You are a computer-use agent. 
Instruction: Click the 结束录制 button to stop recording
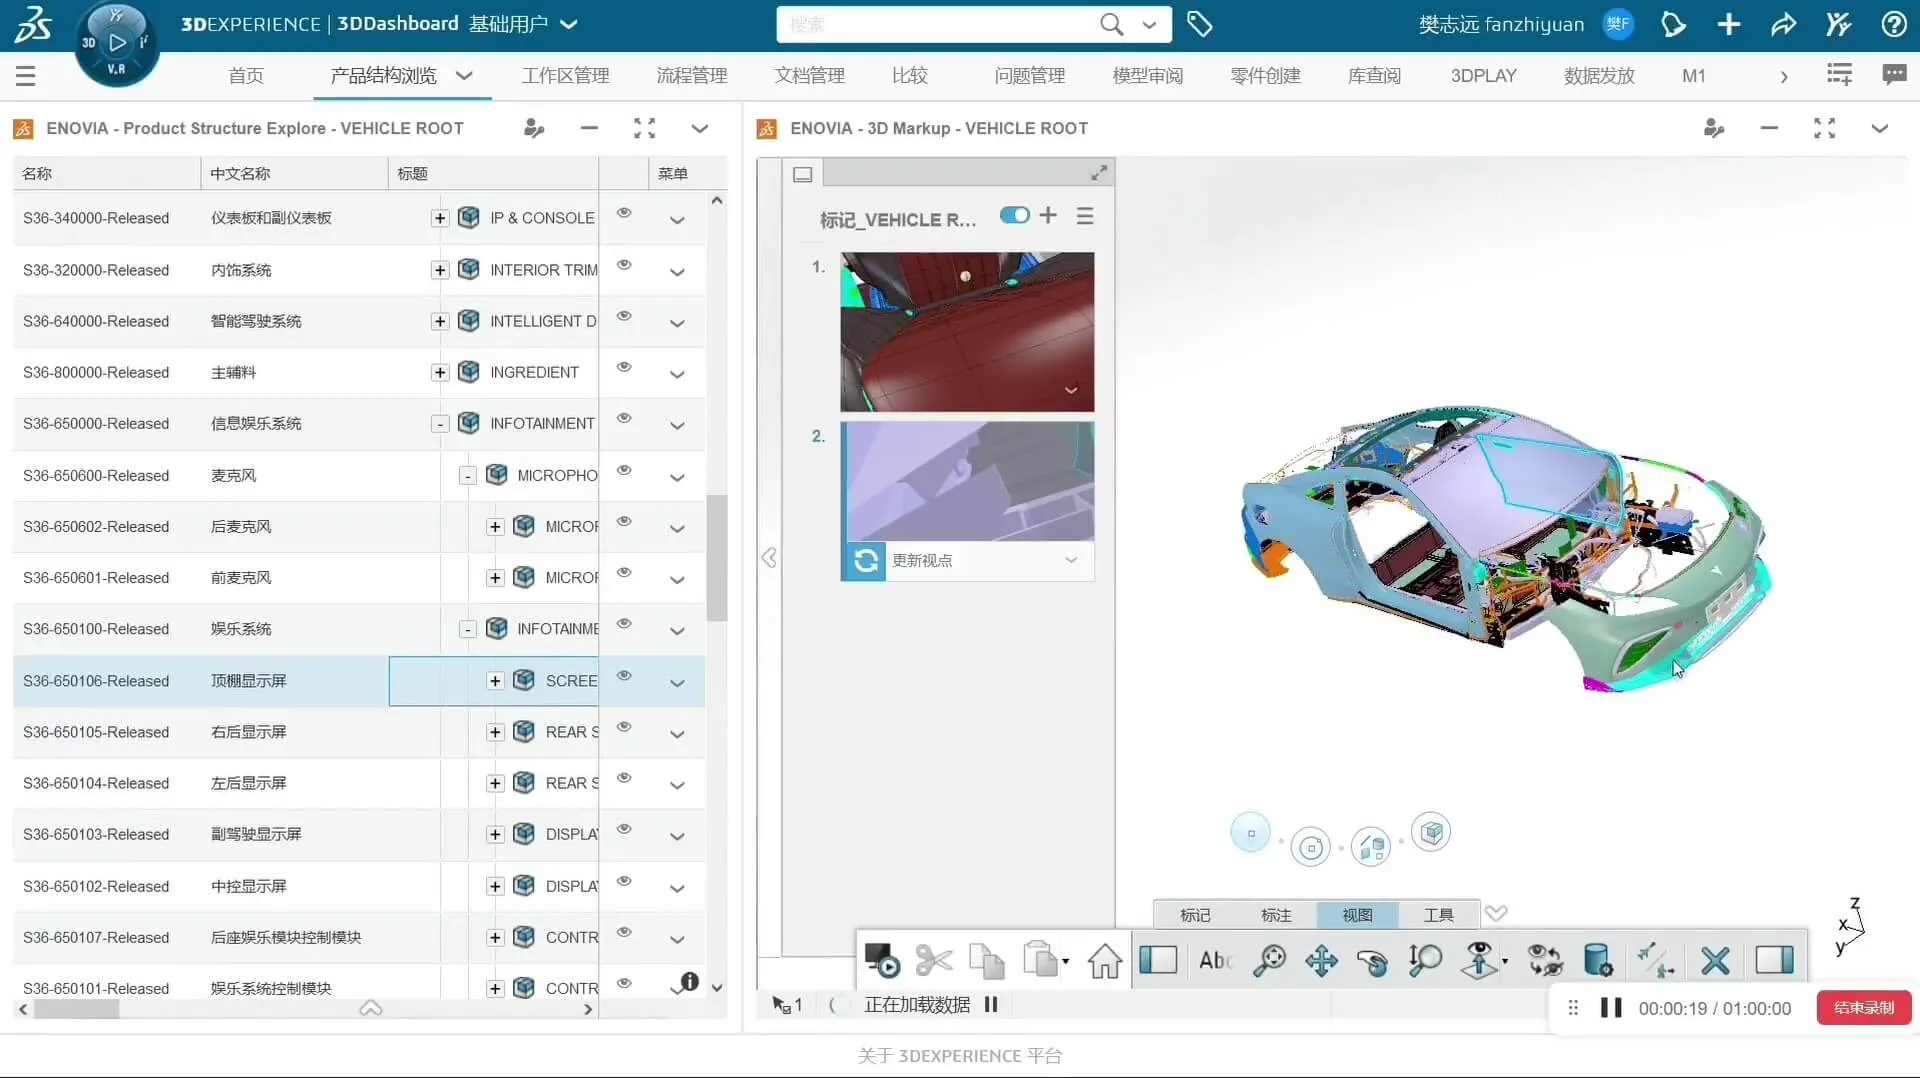coord(1863,1008)
